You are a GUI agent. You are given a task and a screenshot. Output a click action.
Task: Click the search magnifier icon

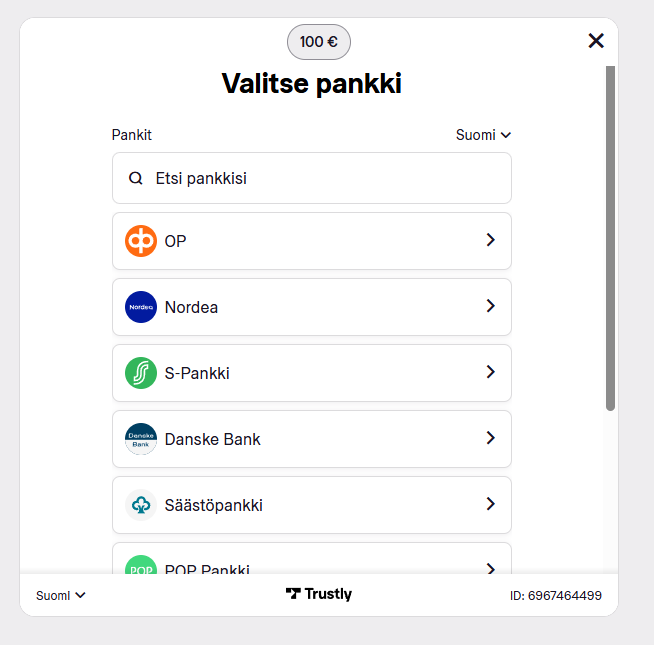(136, 179)
